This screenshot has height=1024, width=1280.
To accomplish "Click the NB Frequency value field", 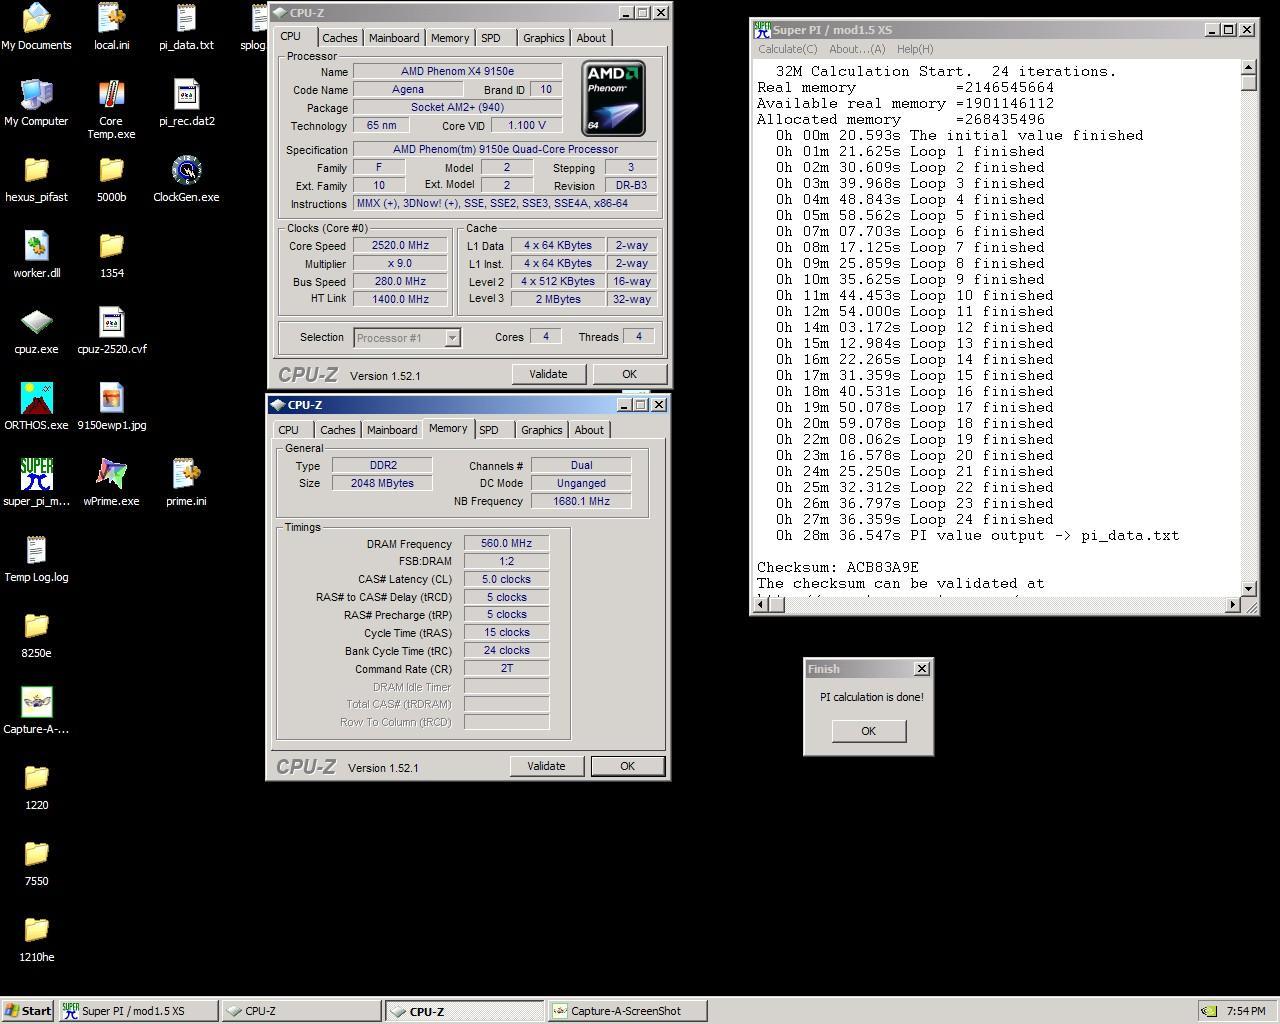I will coord(581,501).
